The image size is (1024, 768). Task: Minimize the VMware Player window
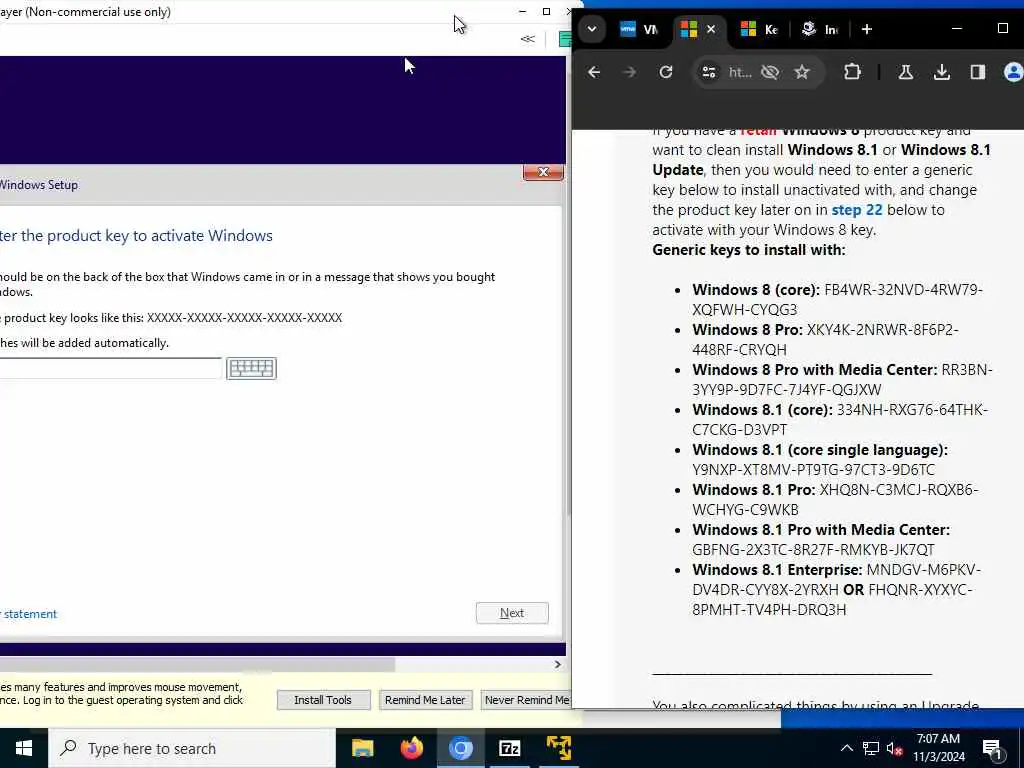coord(522,12)
